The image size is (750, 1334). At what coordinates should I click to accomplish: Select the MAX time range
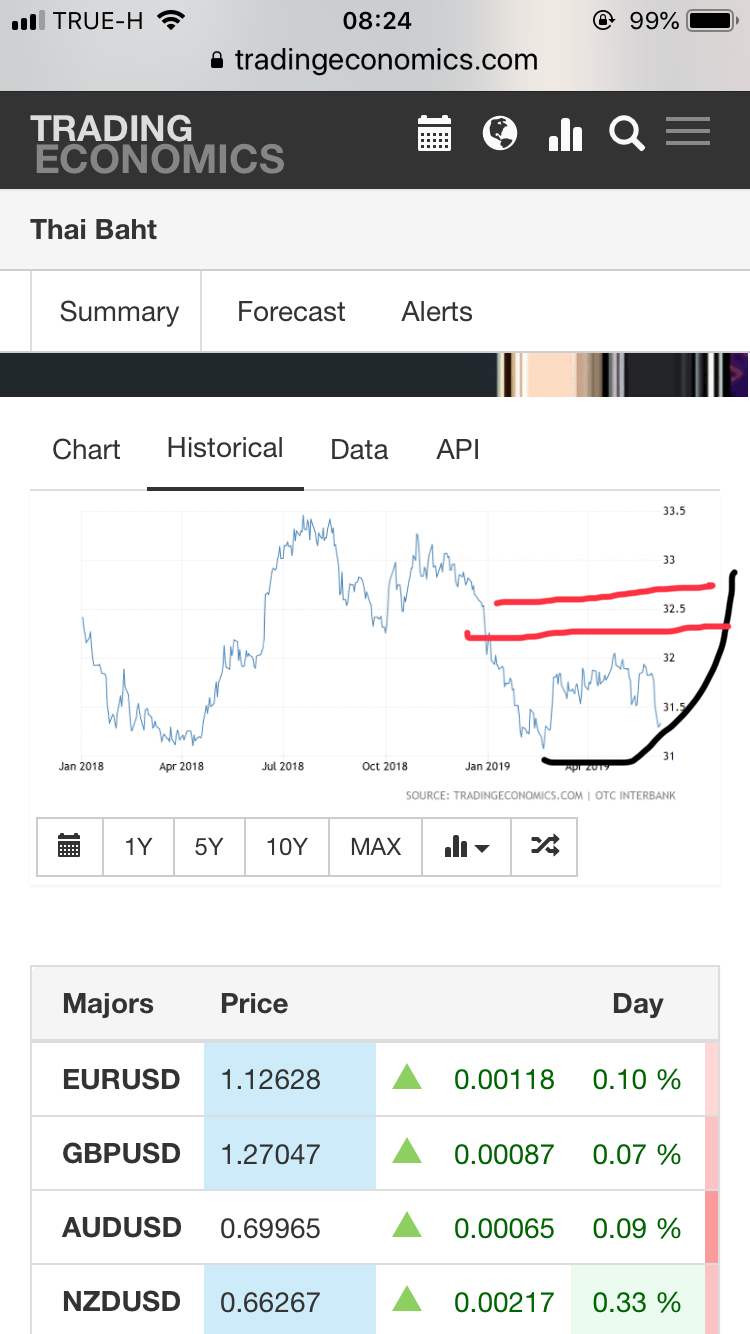point(375,847)
